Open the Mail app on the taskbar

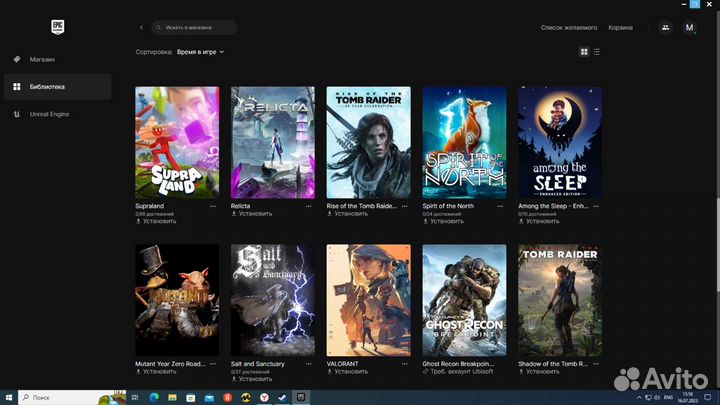[209, 397]
